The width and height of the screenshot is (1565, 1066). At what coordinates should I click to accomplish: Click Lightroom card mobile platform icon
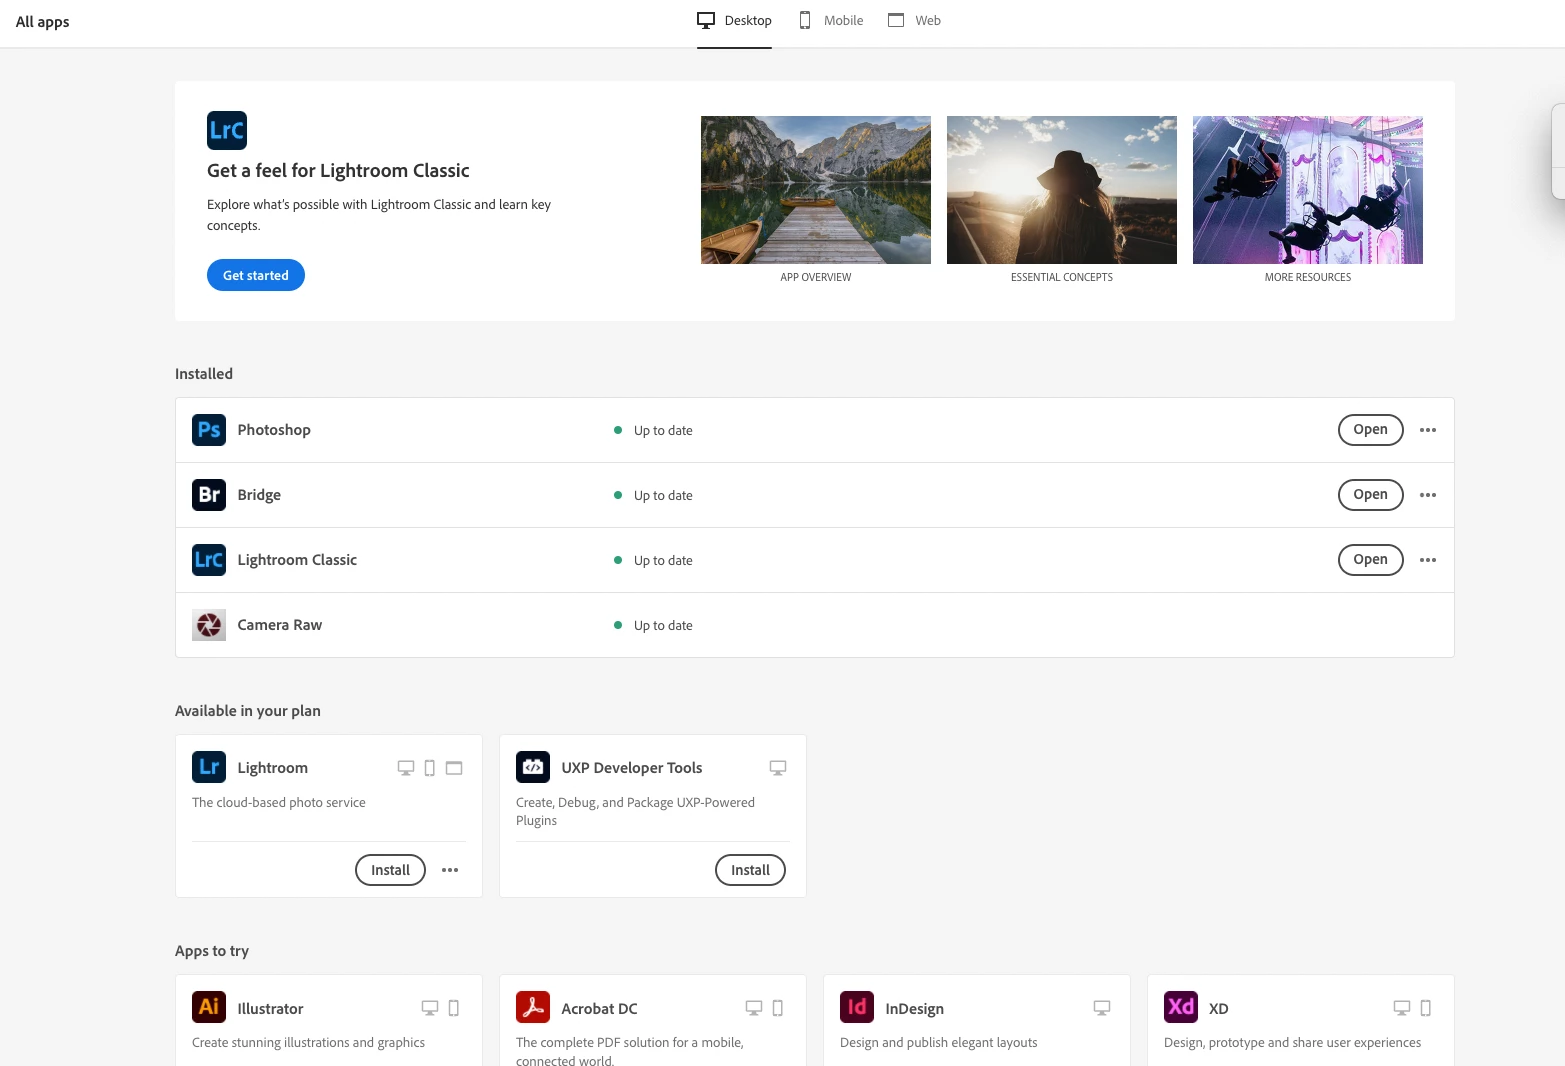coord(430,768)
